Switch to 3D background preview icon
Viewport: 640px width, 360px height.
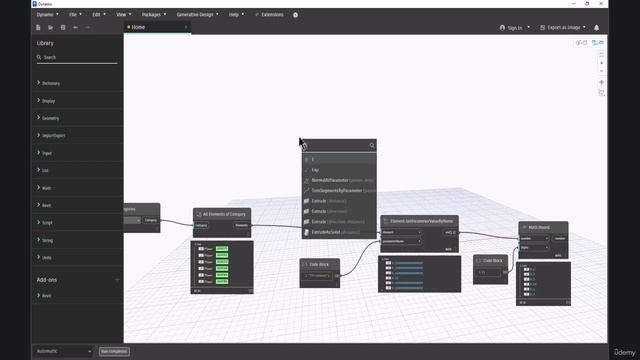[x=581, y=42]
